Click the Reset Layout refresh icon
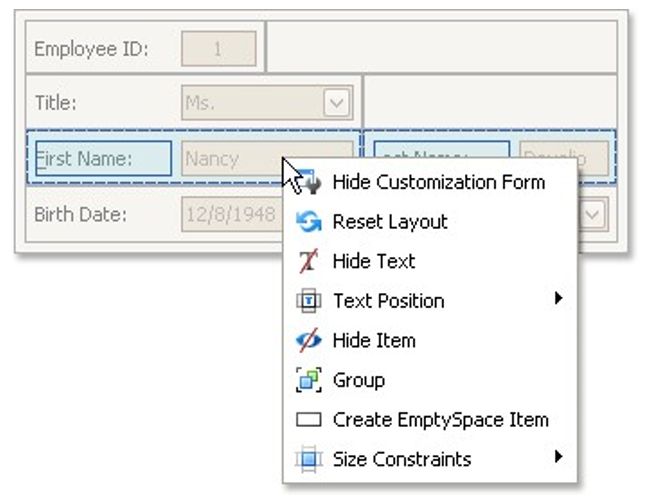The height and width of the screenshot is (503, 645). (x=309, y=222)
